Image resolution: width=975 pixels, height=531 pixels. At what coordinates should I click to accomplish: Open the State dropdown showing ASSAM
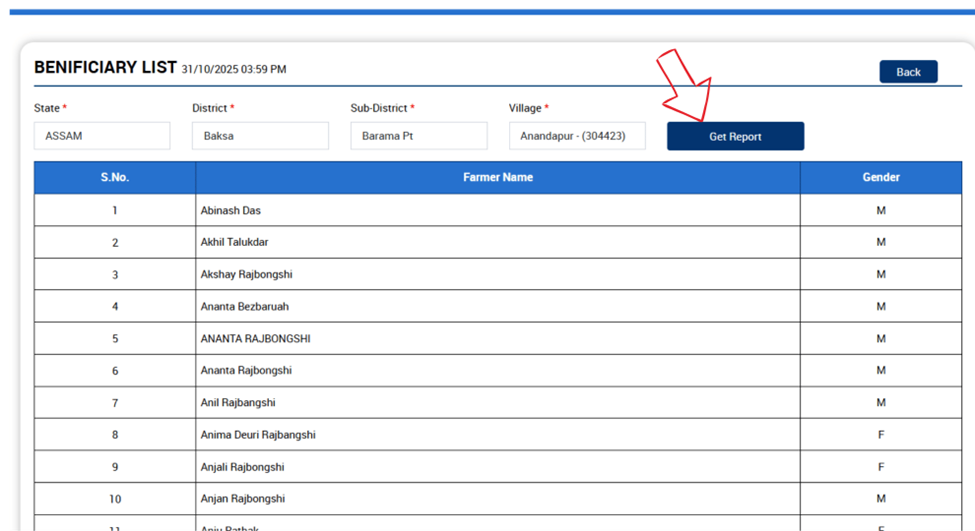(102, 136)
